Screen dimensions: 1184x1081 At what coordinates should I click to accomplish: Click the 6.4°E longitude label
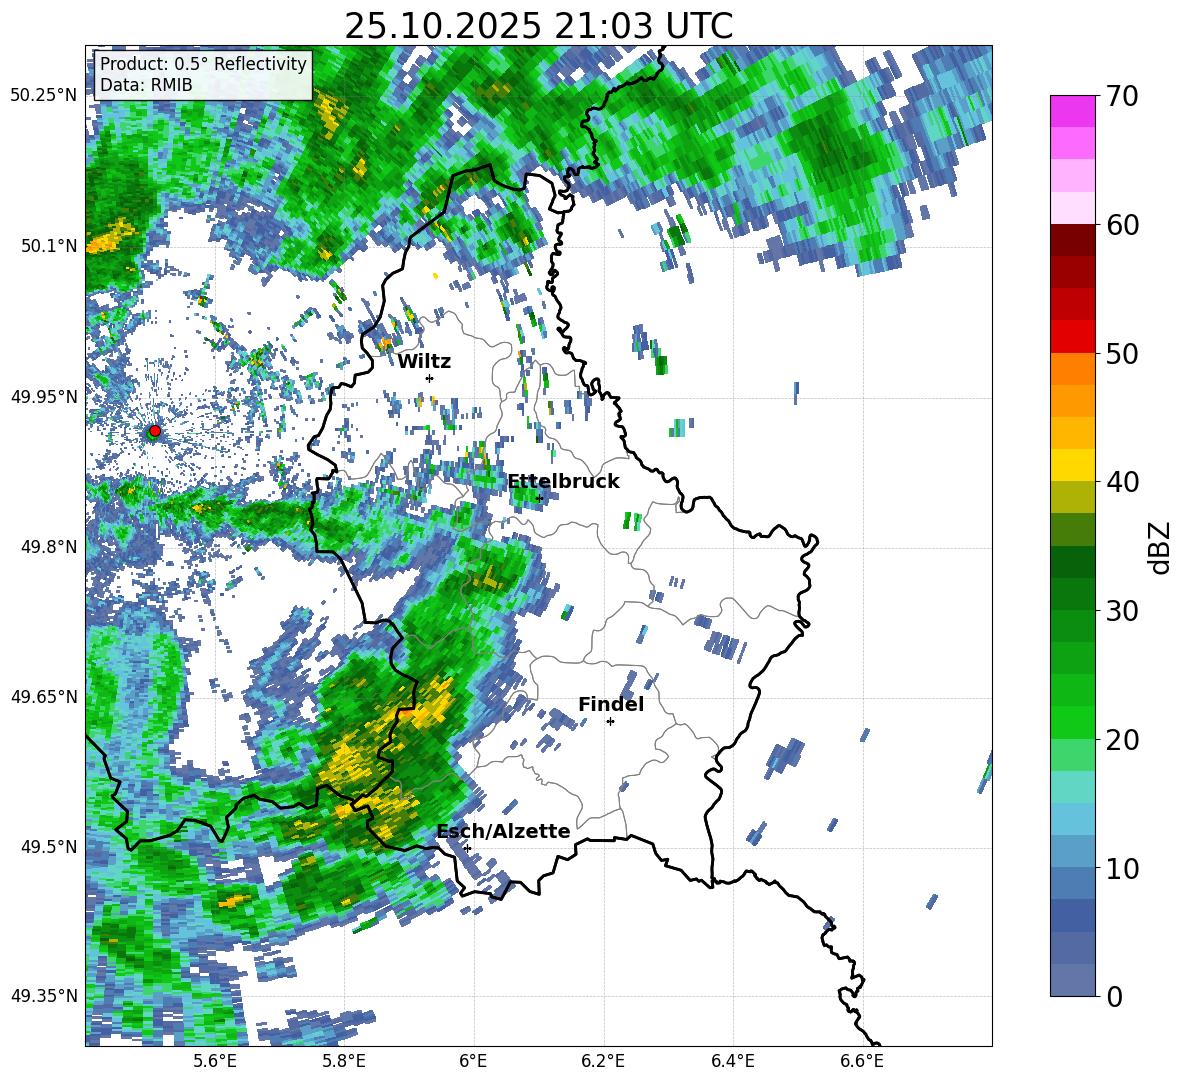pos(732,1061)
